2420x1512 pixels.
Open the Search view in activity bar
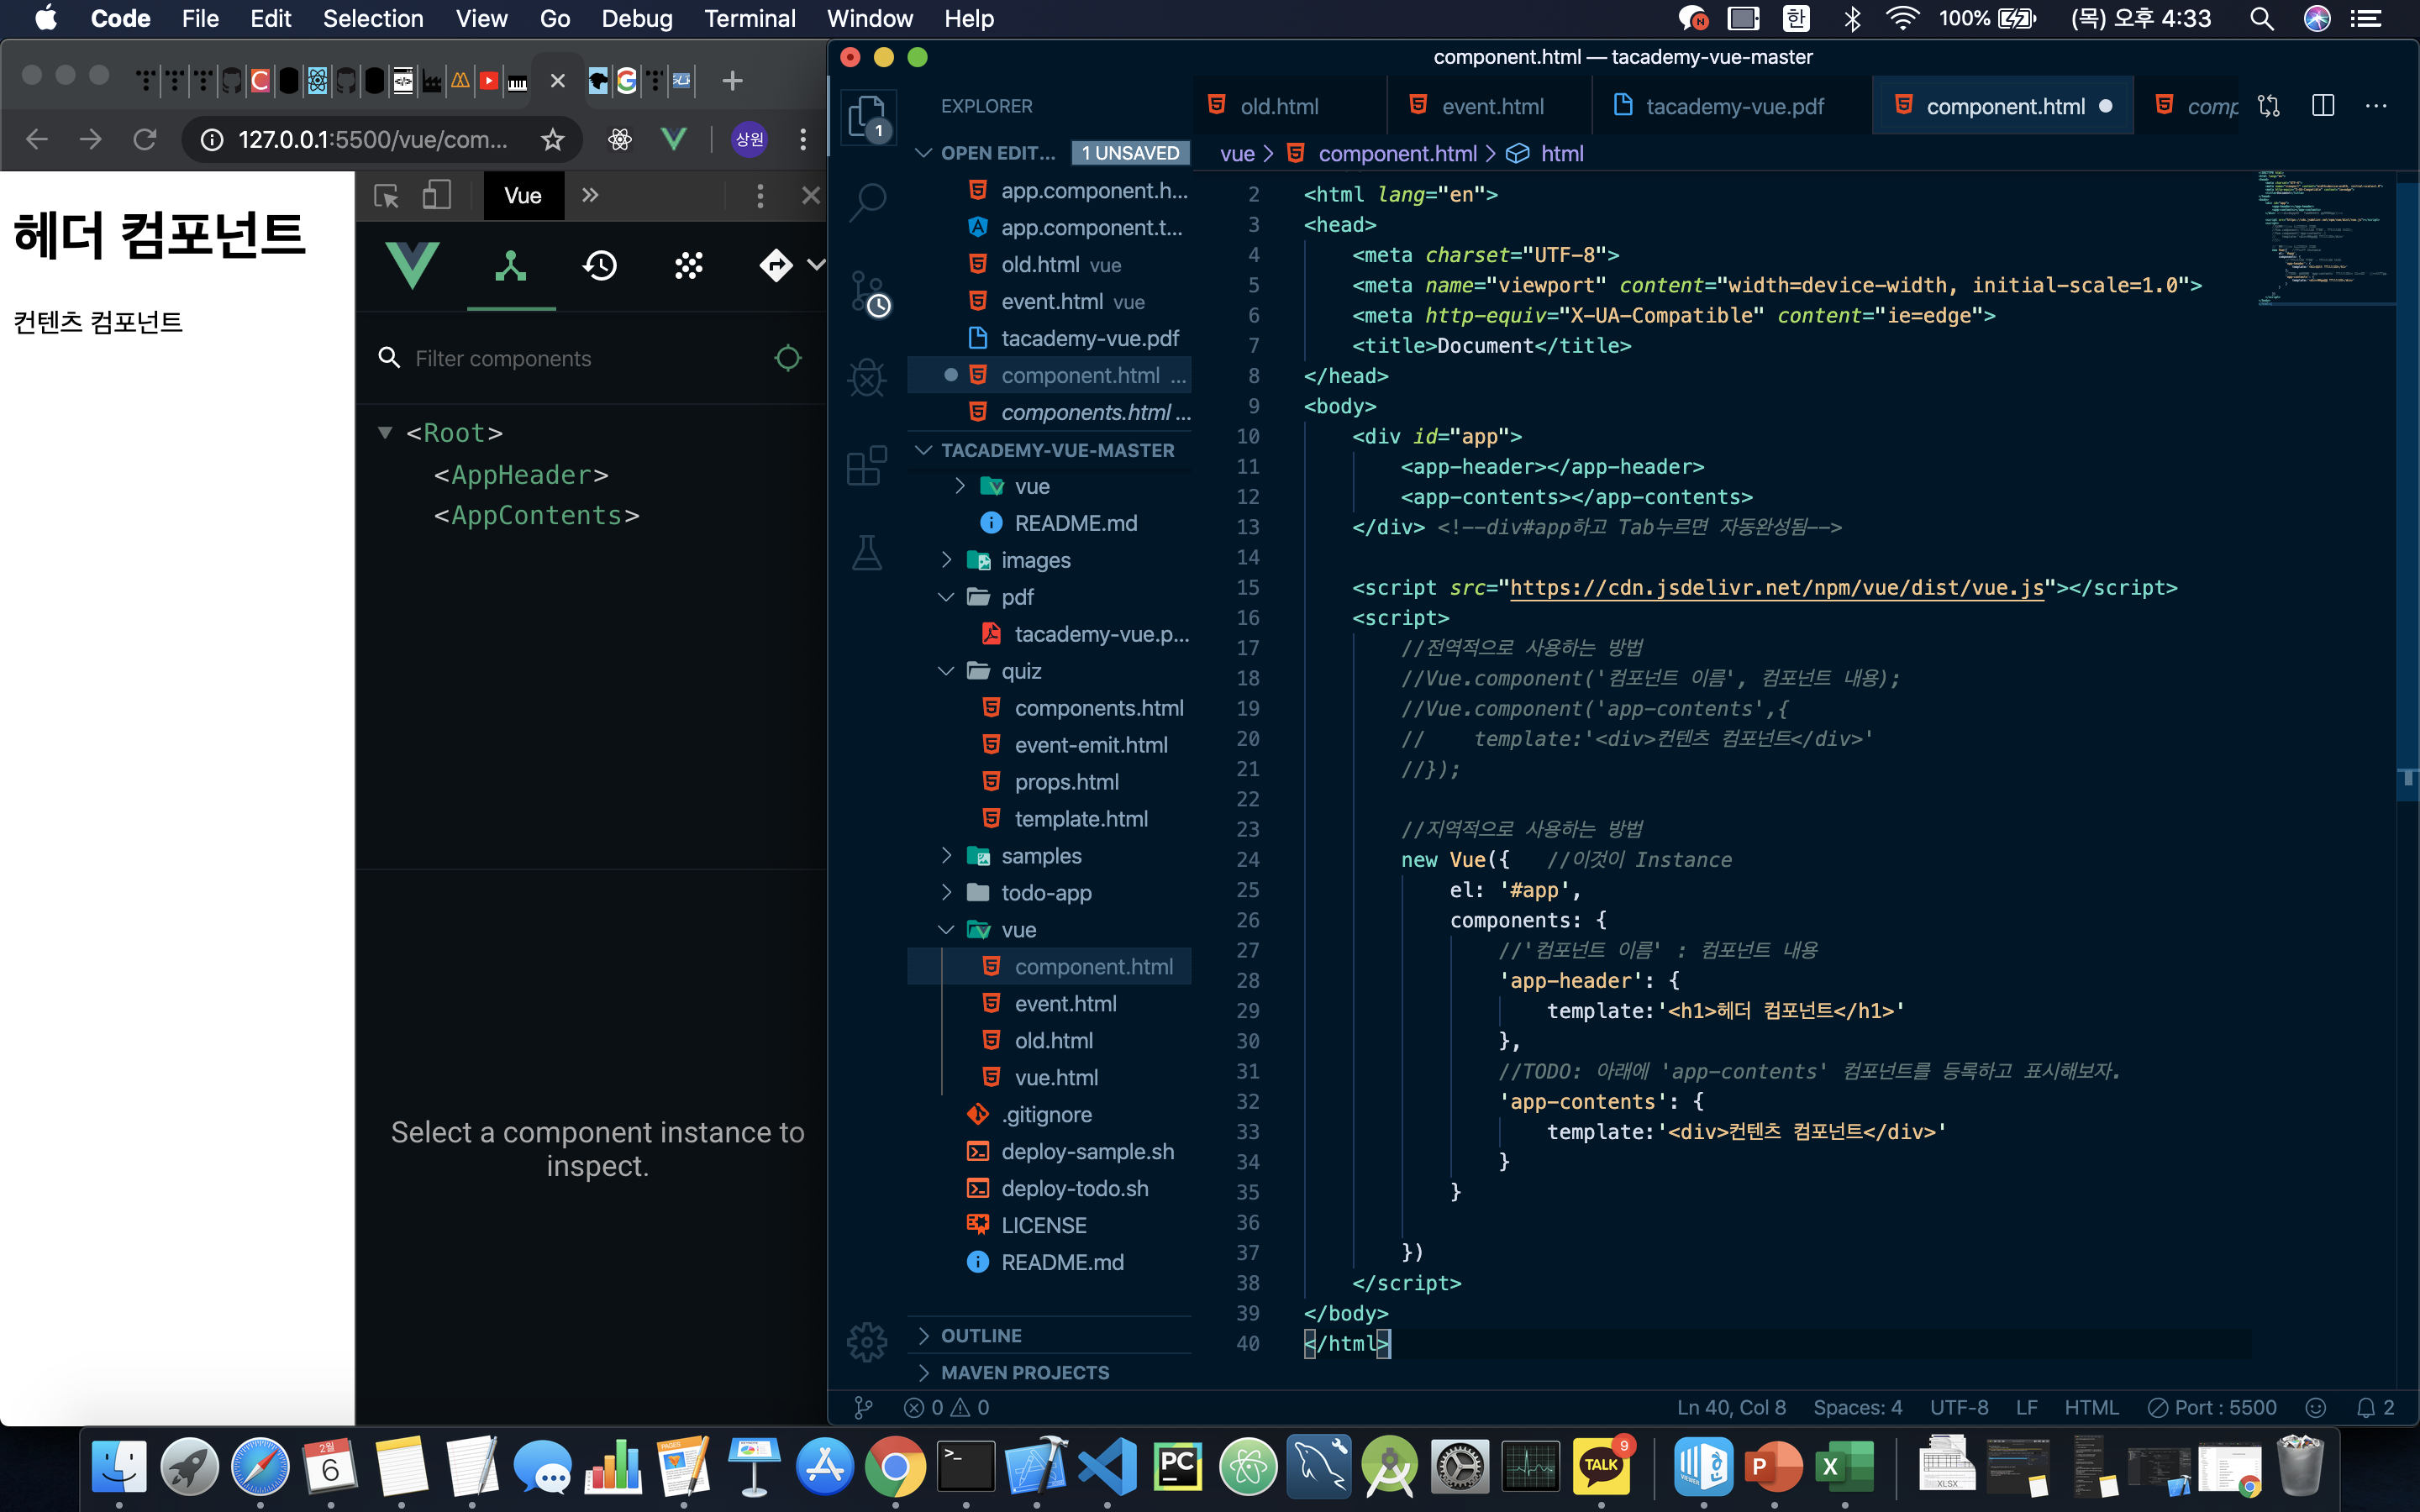point(866,202)
